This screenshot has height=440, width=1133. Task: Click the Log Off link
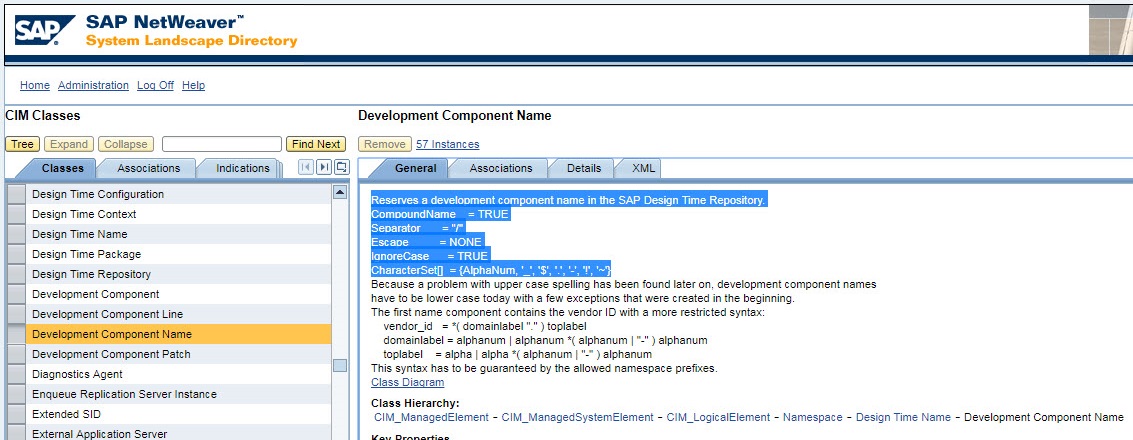pos(155,85)
